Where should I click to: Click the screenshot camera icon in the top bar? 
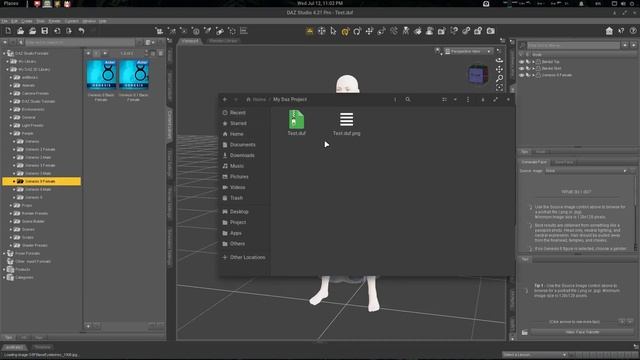[486, 4]
